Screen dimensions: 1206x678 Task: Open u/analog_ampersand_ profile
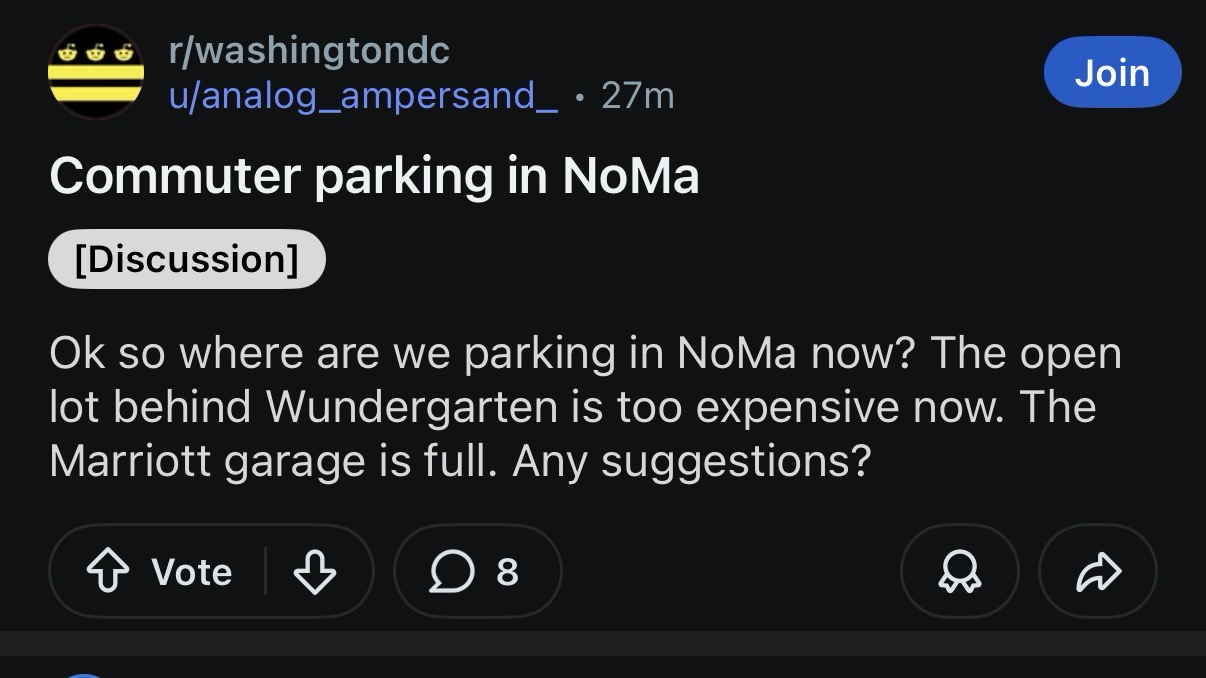[x=363, y=96]
